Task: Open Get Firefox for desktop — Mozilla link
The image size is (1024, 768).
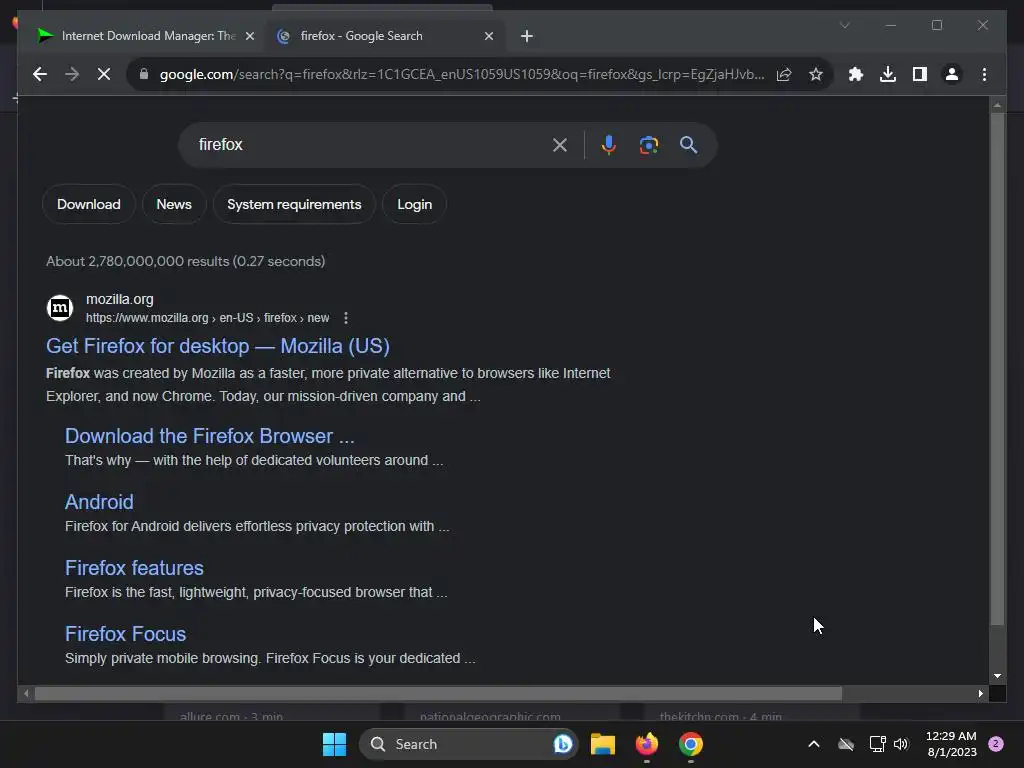Action: click(217, 346)
